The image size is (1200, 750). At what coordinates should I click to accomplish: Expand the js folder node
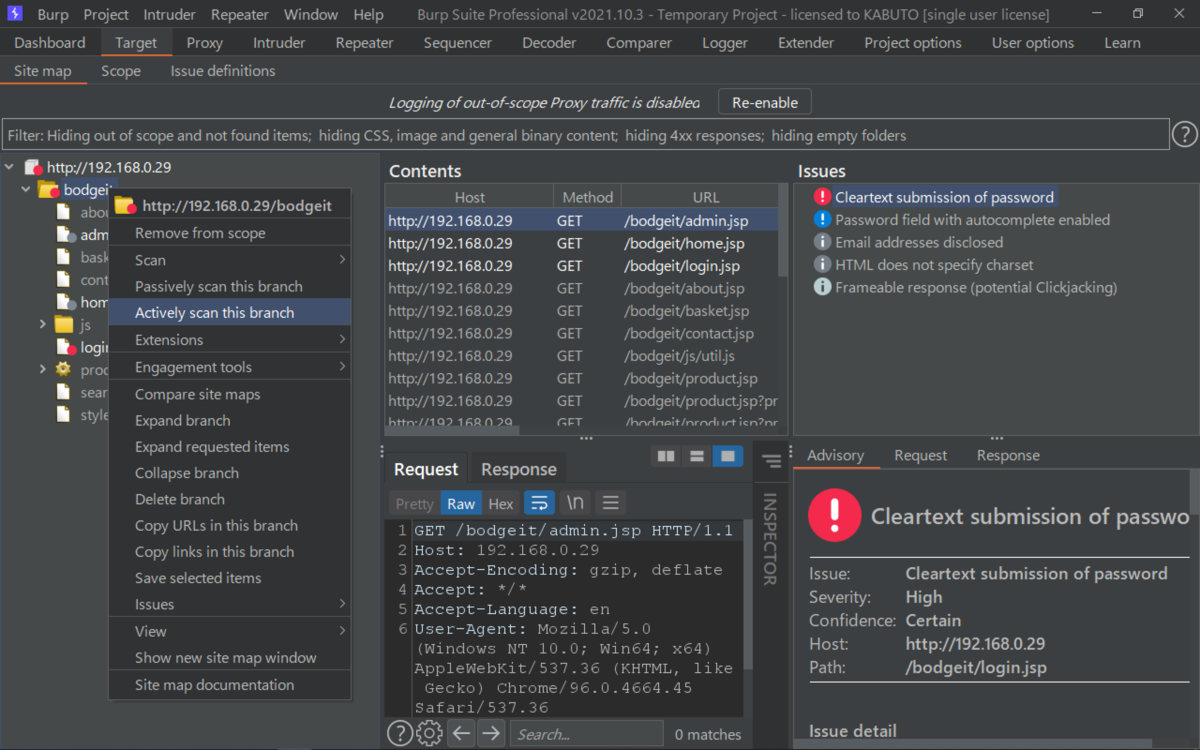[x=42, y=324]
